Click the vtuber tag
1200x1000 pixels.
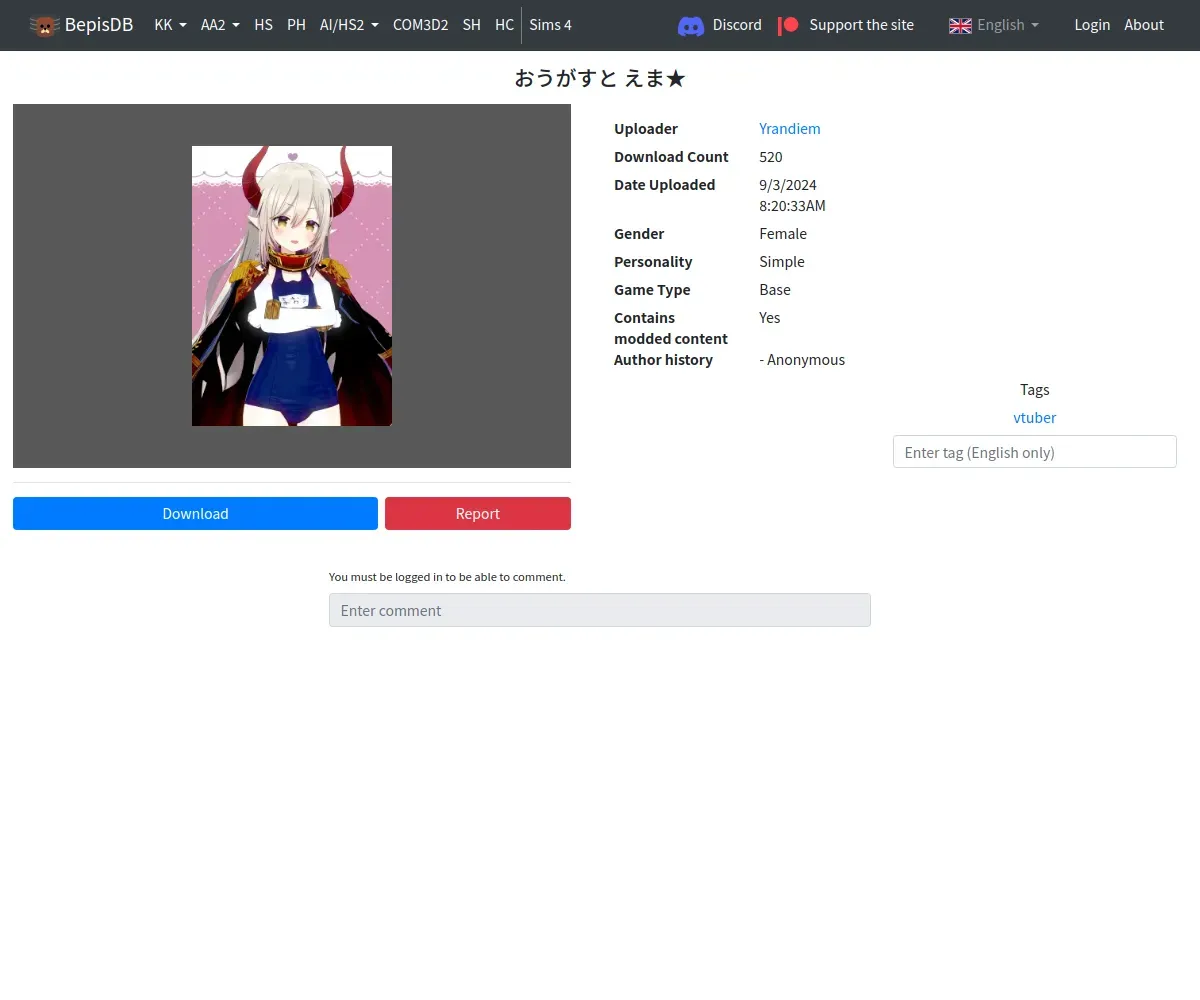tap(1034, 418)
